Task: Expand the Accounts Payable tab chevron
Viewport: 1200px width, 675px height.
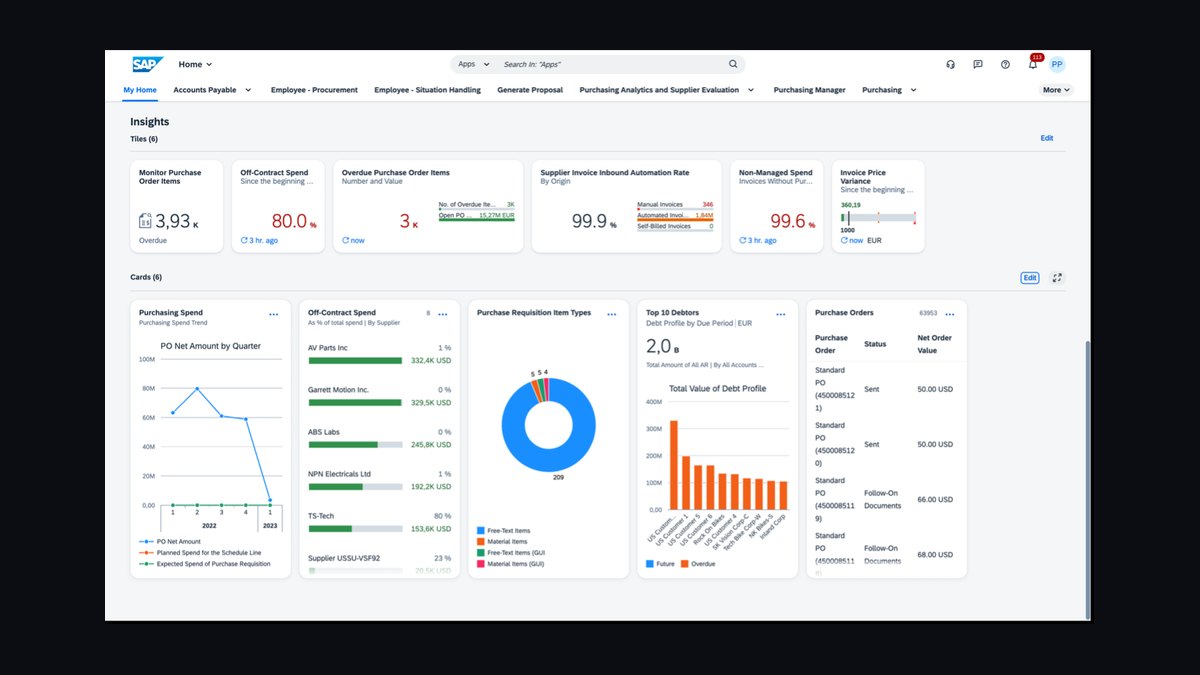Action: pos(248,90)
